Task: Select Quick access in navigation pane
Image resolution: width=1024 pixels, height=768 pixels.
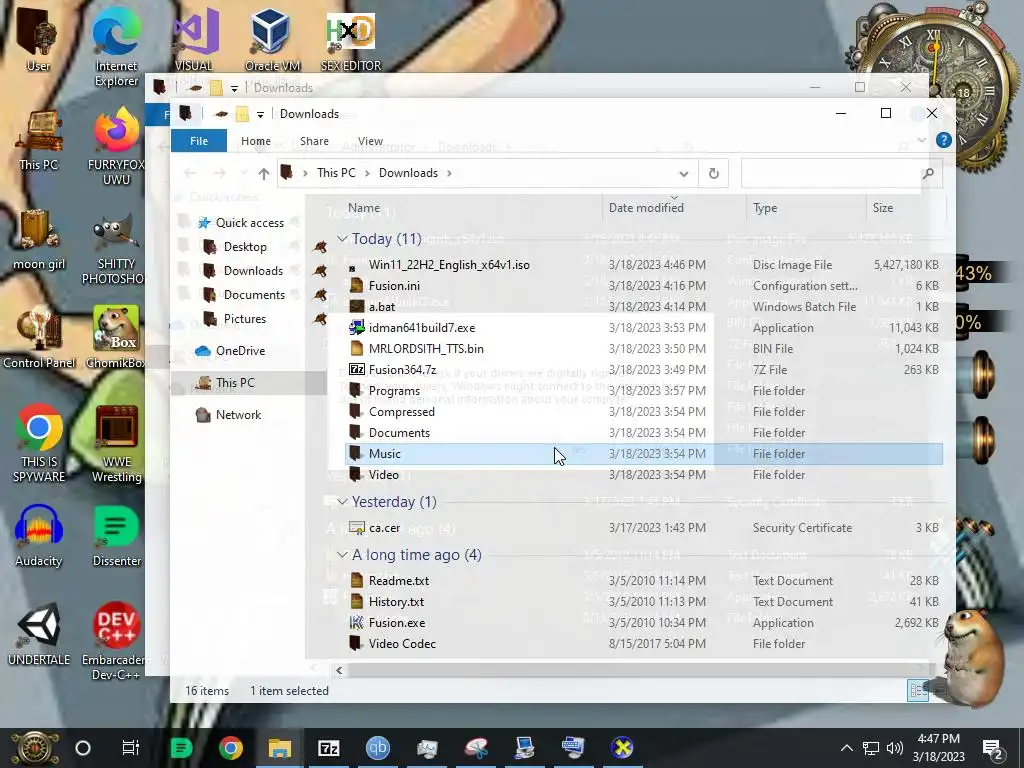Action: click(x=249, y=223)
